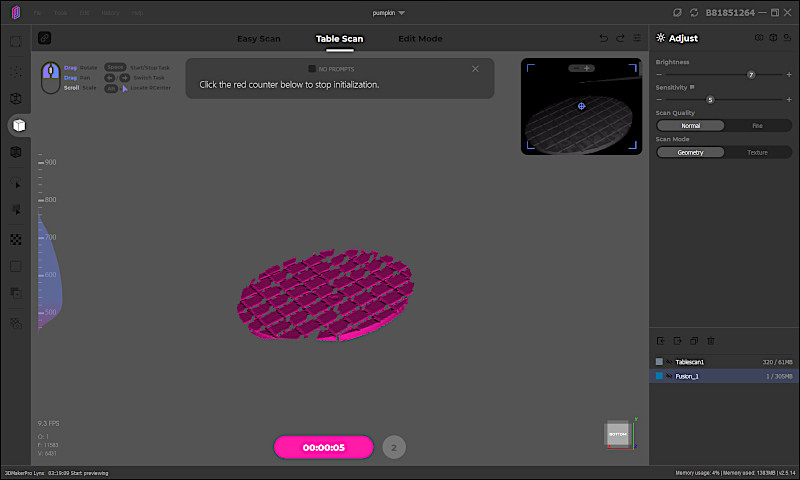The image size is (800, 480).
Task: Click the overlapping layers icon in the sidebar
Action: pos(16,293)
